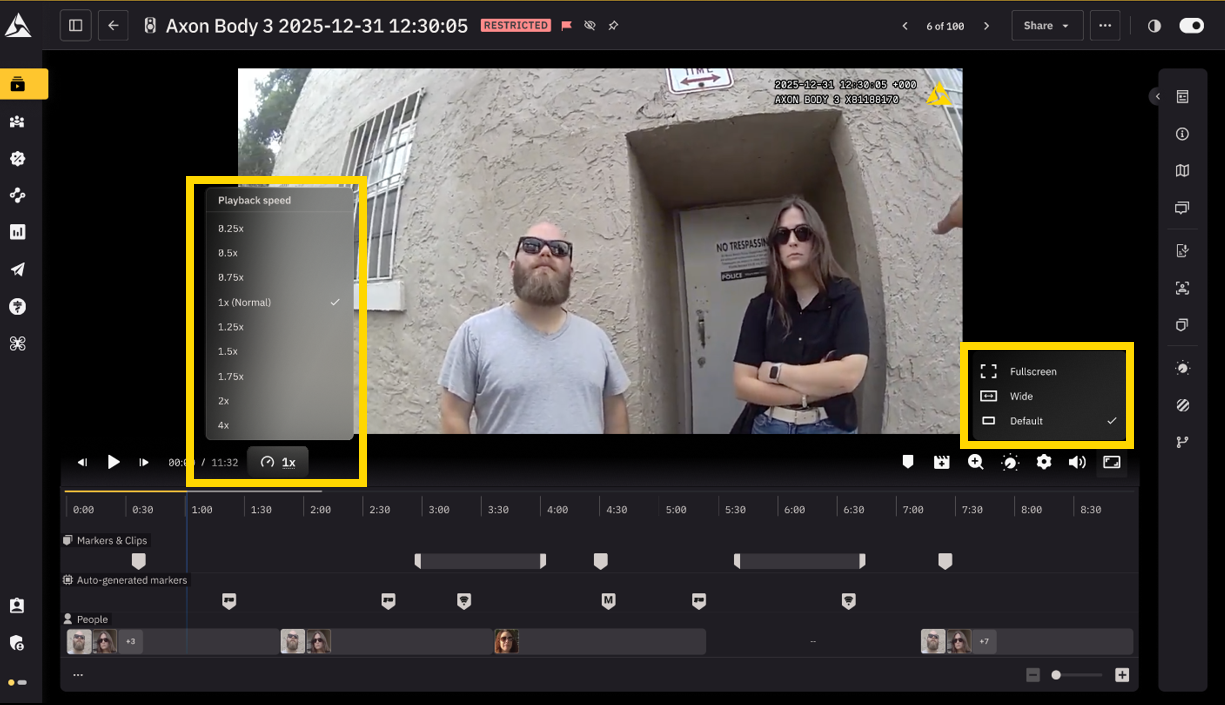This screenshot has width=1225, height=705.
Task: Select 1.5x playback speed
Action: (x=228, y=352)
